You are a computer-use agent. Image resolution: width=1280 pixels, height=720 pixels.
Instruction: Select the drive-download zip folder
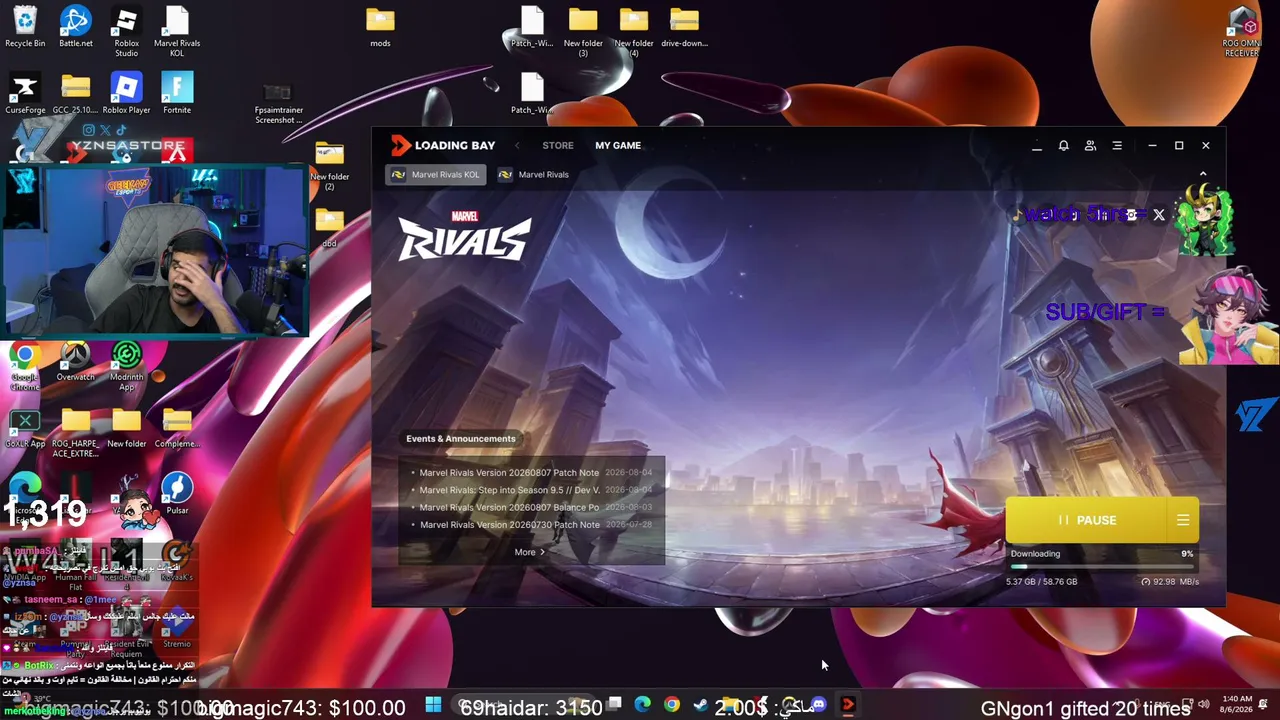(x=684, y=27)
